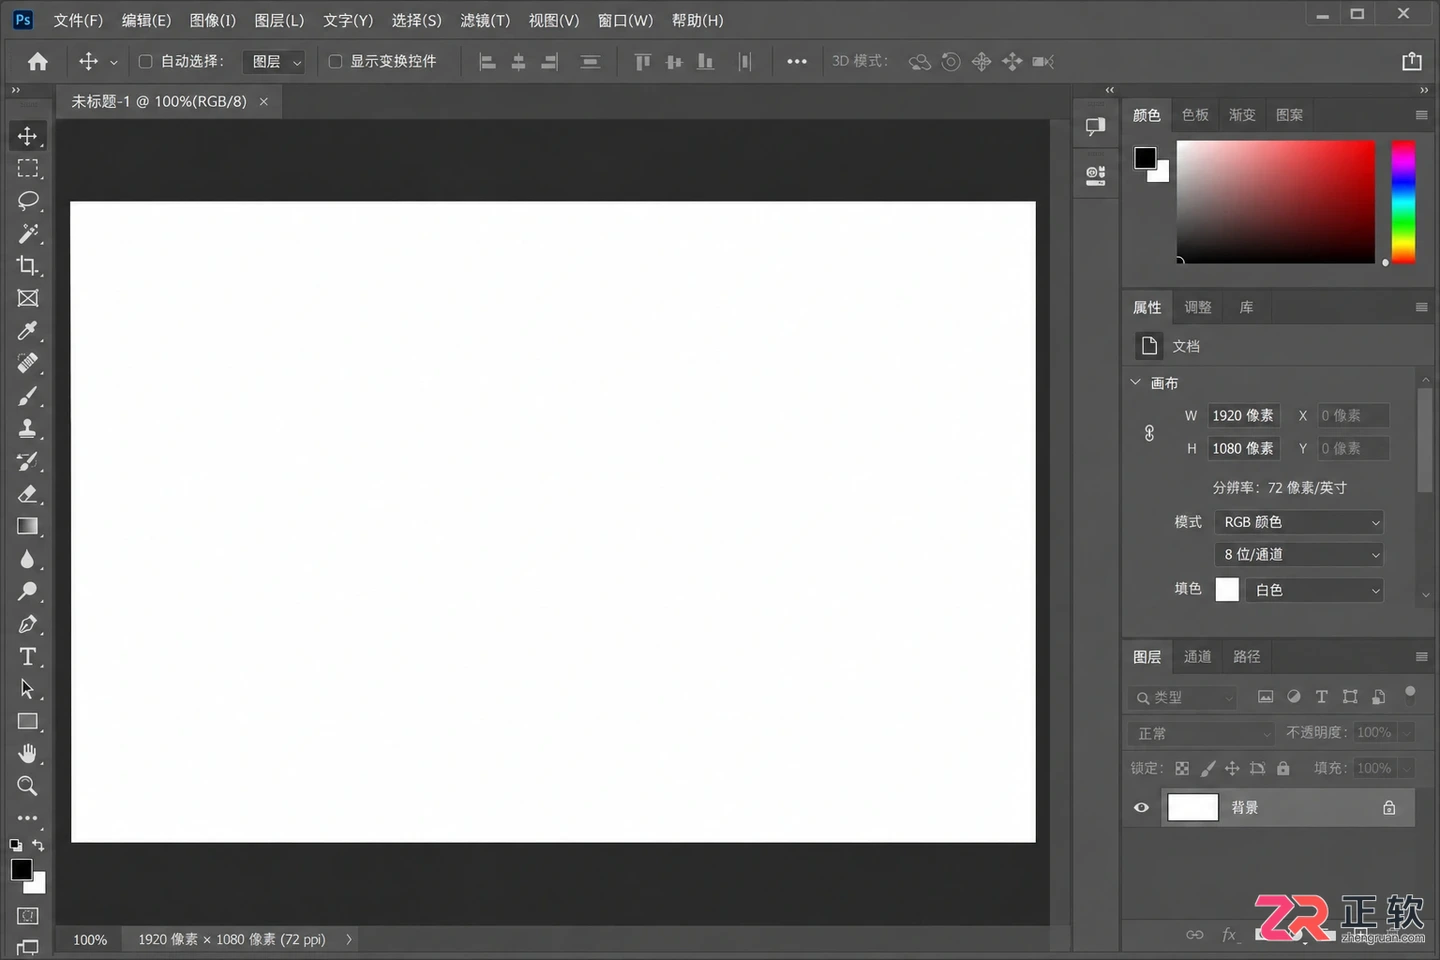Screen dimensions: 1440x960
Task: Click align left edges icon
Action: tap(487, 62)
